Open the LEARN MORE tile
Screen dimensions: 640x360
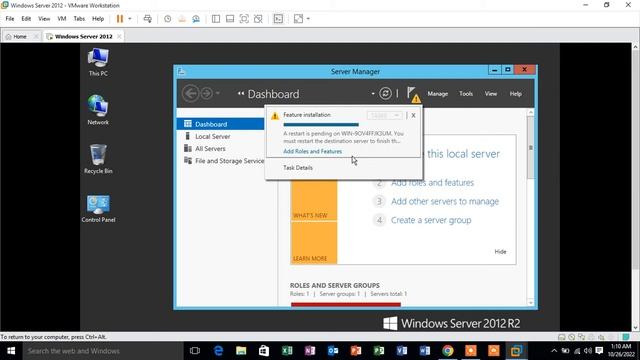point(314,243)
